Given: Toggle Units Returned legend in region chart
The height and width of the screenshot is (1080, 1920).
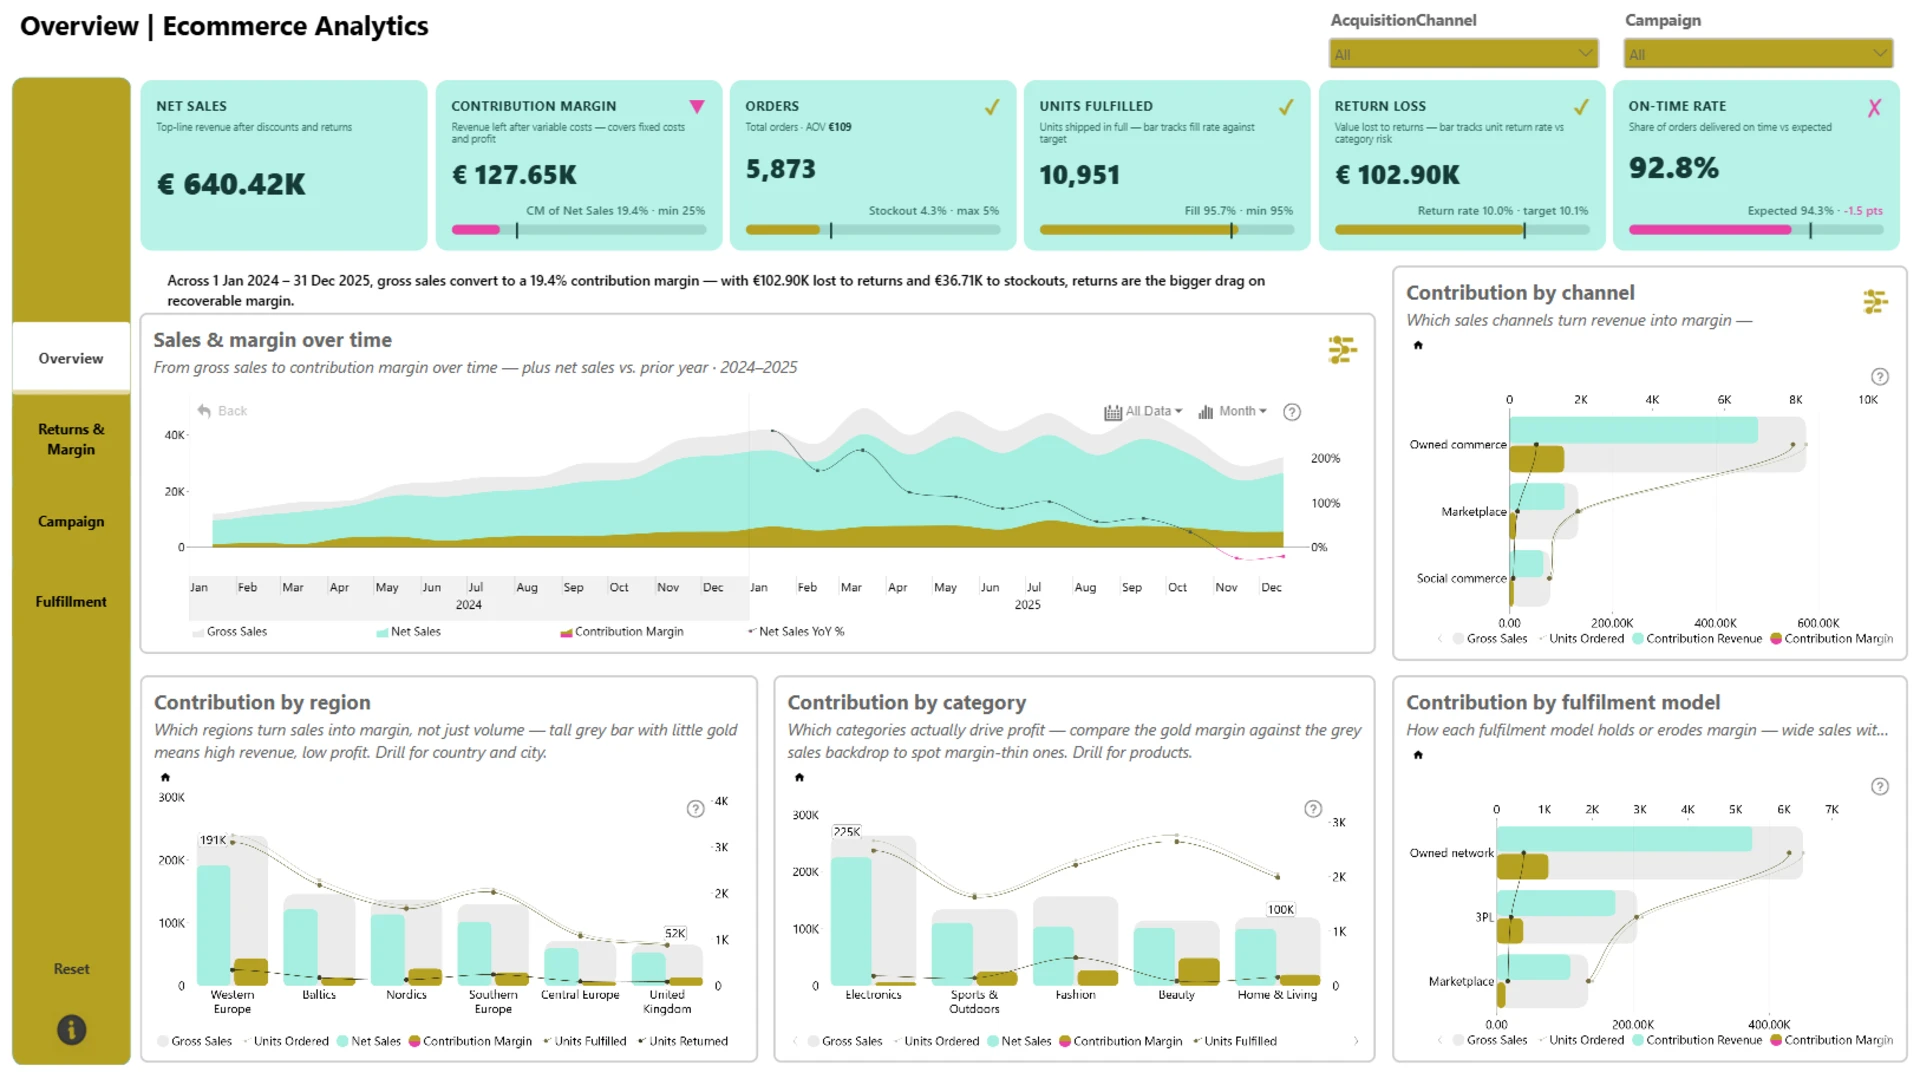Looking at the screenshot, I should [x=683, y=1041].
